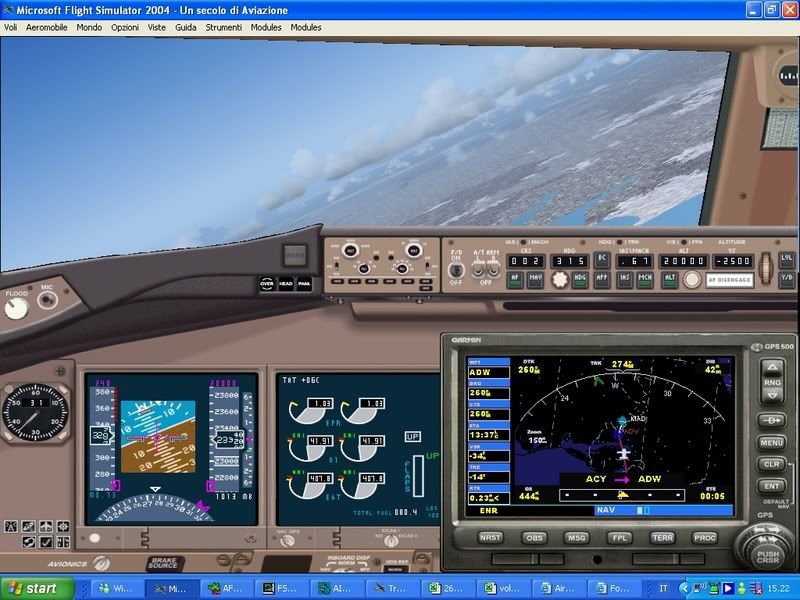Image resolution: width=800 pixels, height=600 pixels.
Task: Decrease GPS range with RNG down arrow
Action: pos(772,395)
